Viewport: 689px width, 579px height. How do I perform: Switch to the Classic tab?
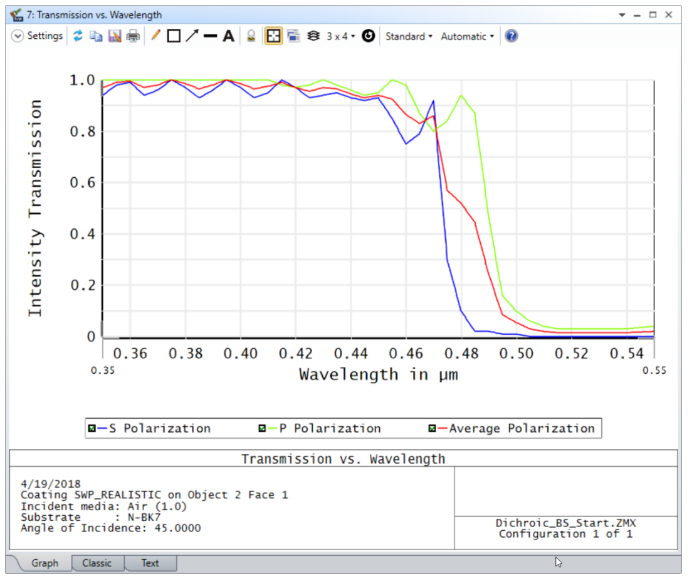click(x=96, y=563)
